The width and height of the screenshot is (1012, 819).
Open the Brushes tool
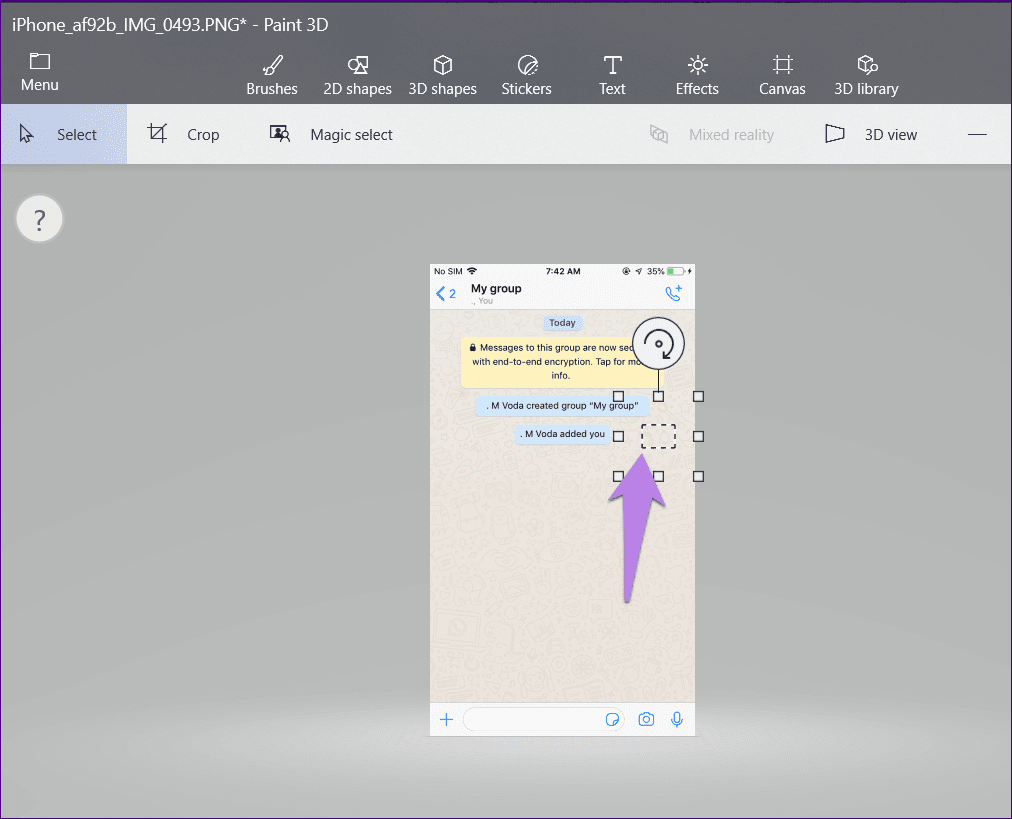[x=272, y=76]
